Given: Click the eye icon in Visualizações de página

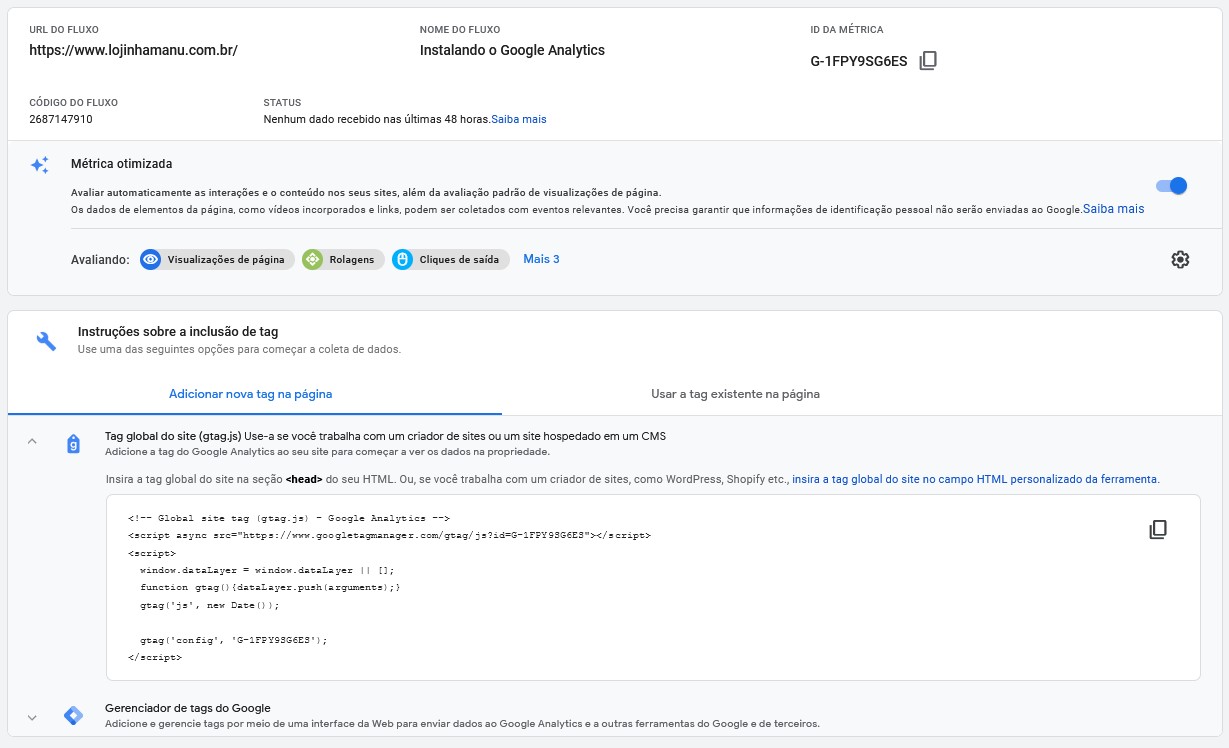Looking at the screenshot, I should click(x=151, y=259).
